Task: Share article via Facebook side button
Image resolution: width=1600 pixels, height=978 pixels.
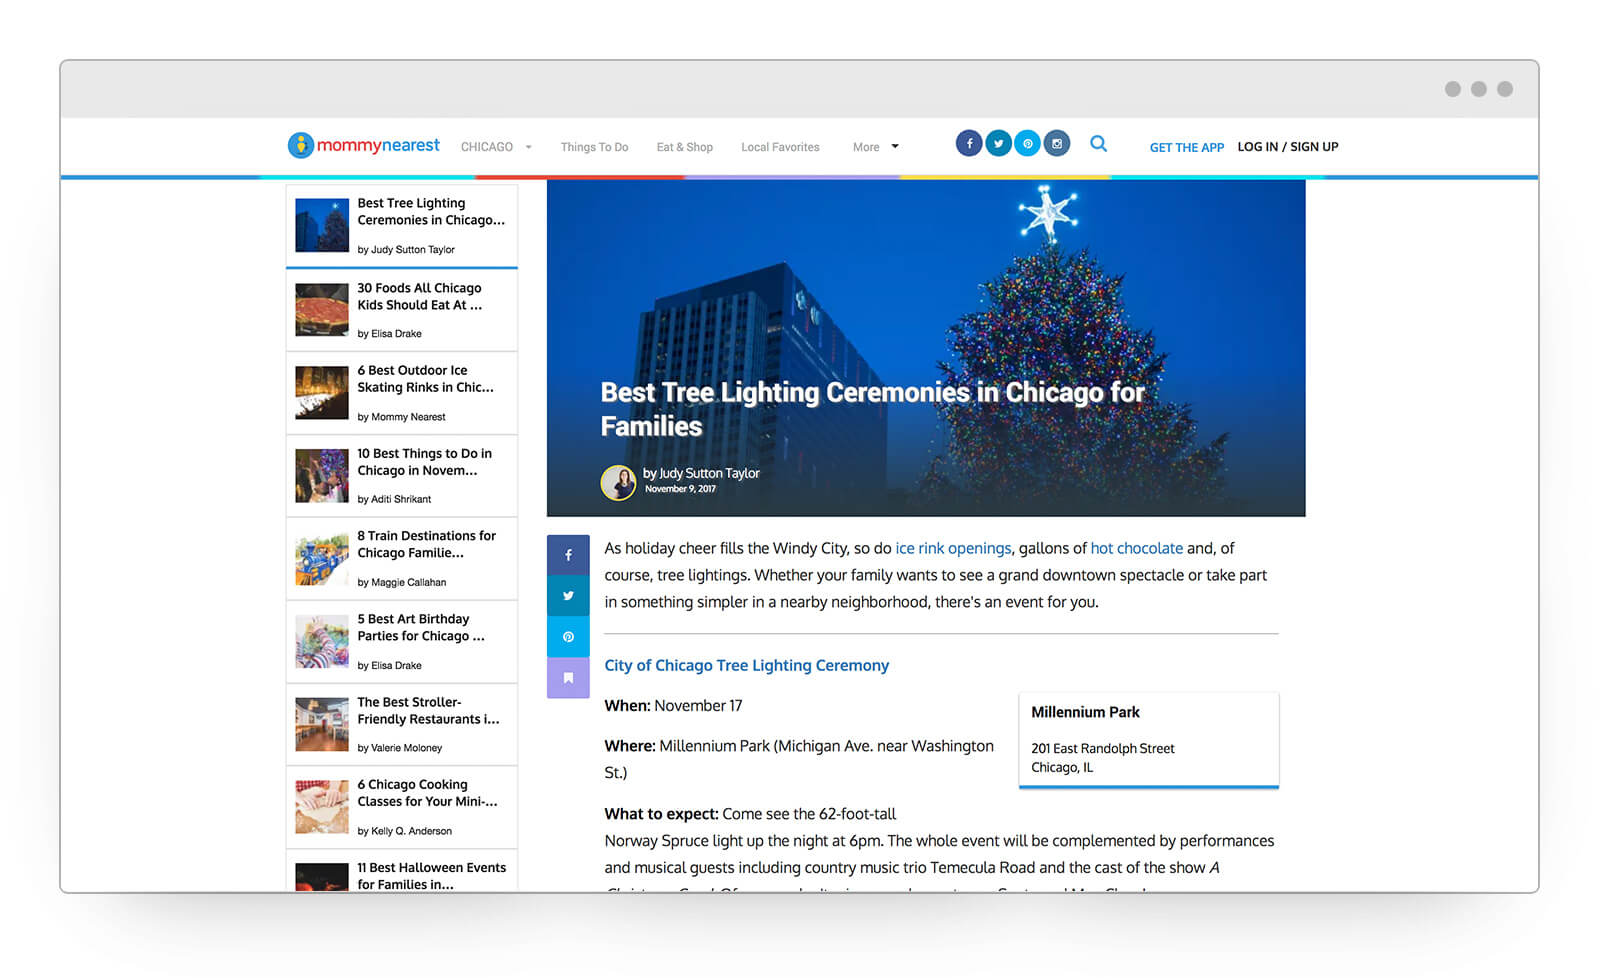Action: 568,555
